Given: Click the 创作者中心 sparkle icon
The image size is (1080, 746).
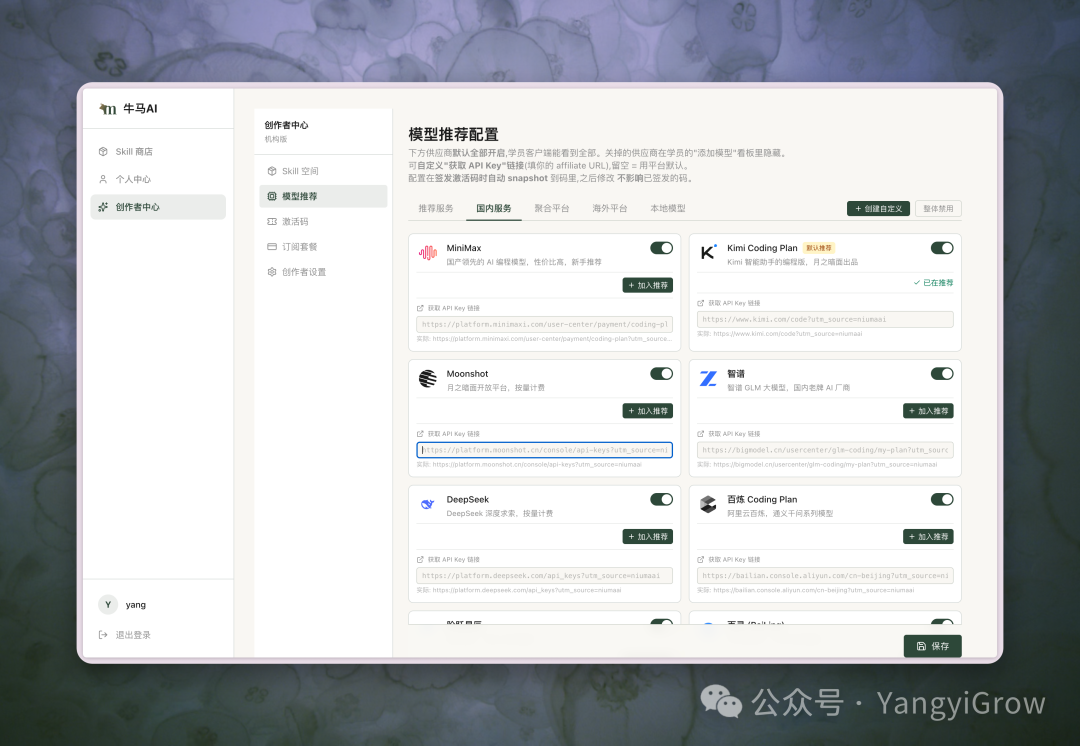Looking at the screenshot, I should [x=103, y=207].
